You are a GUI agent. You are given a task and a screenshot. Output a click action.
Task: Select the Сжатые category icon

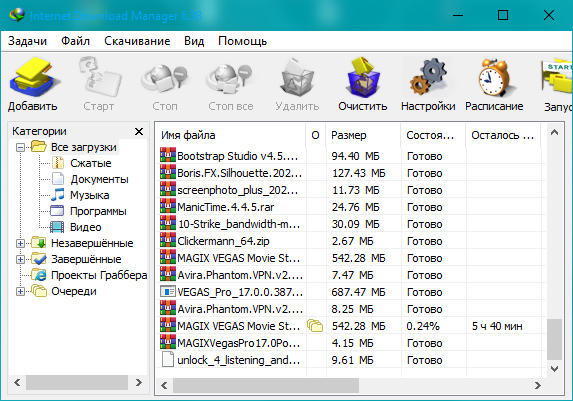[58, 163]
